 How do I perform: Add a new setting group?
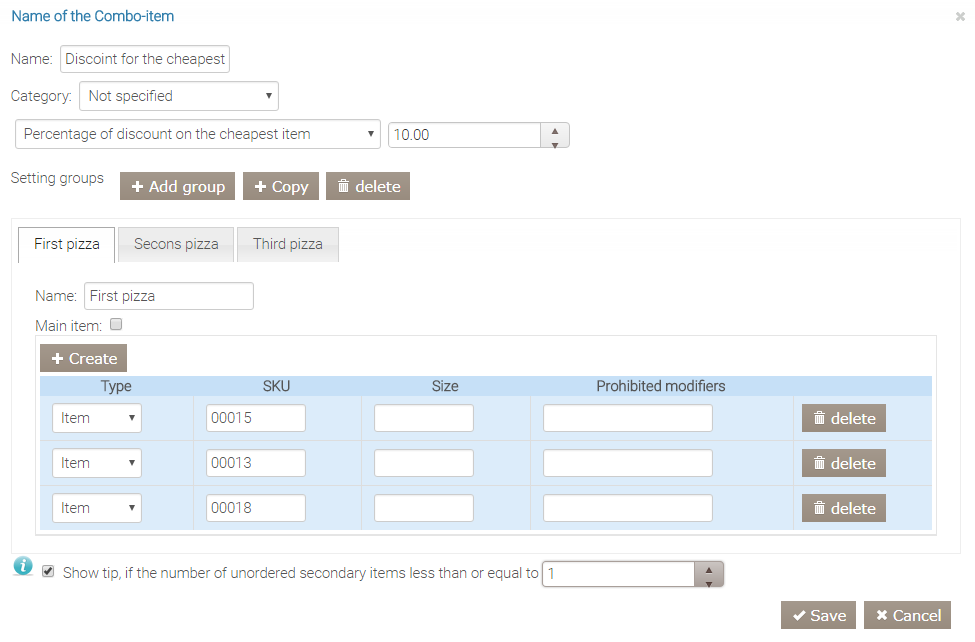(178, 187)
